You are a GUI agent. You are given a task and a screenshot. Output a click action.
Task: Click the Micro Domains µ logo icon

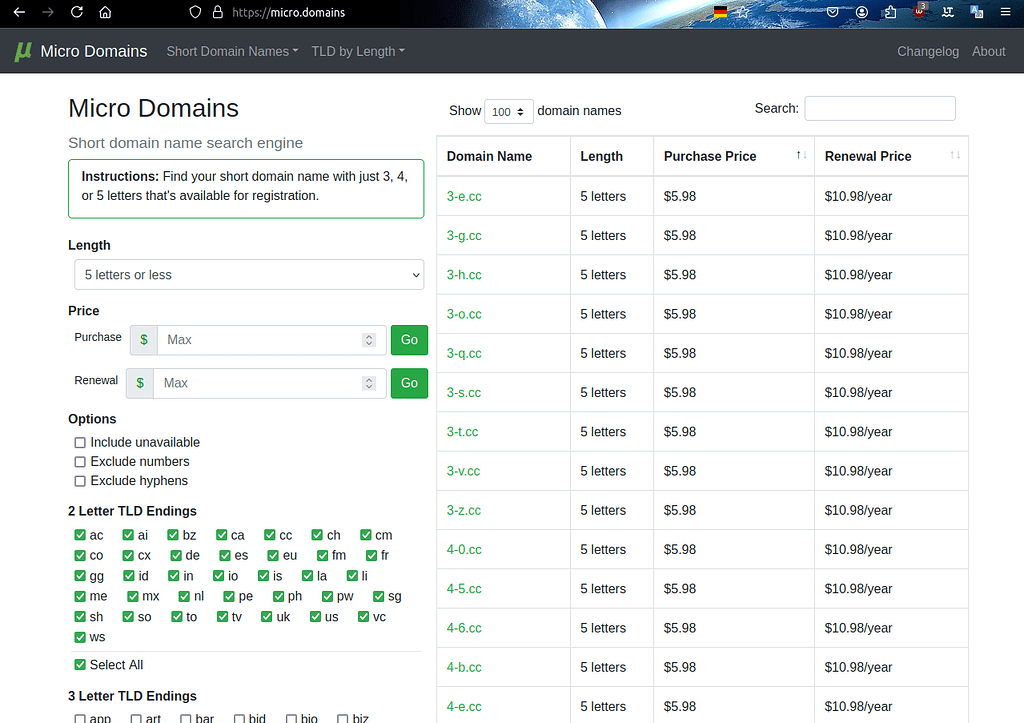tap(21, 51)
